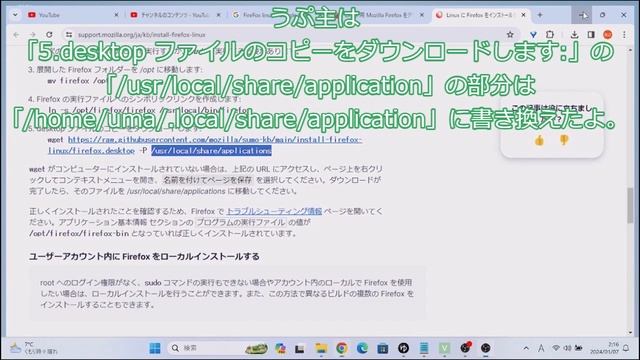The width and height of the screenshot is (640, 360).
Task: Go forward to the next page
Action: (33, 35)
